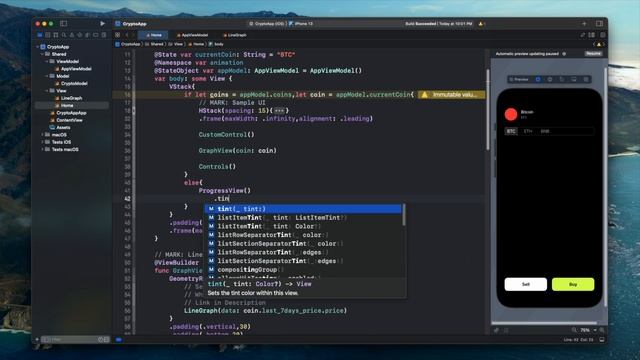Tap the Buy button in preview
The width and height of the screenshot is (640, 360).
point(573,284)
